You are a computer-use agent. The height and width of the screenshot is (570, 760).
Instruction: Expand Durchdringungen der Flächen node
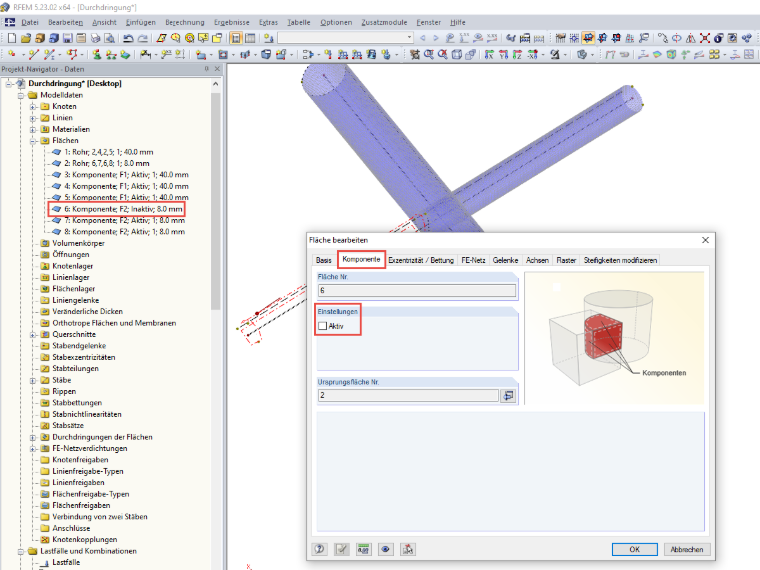pos(32,437)
